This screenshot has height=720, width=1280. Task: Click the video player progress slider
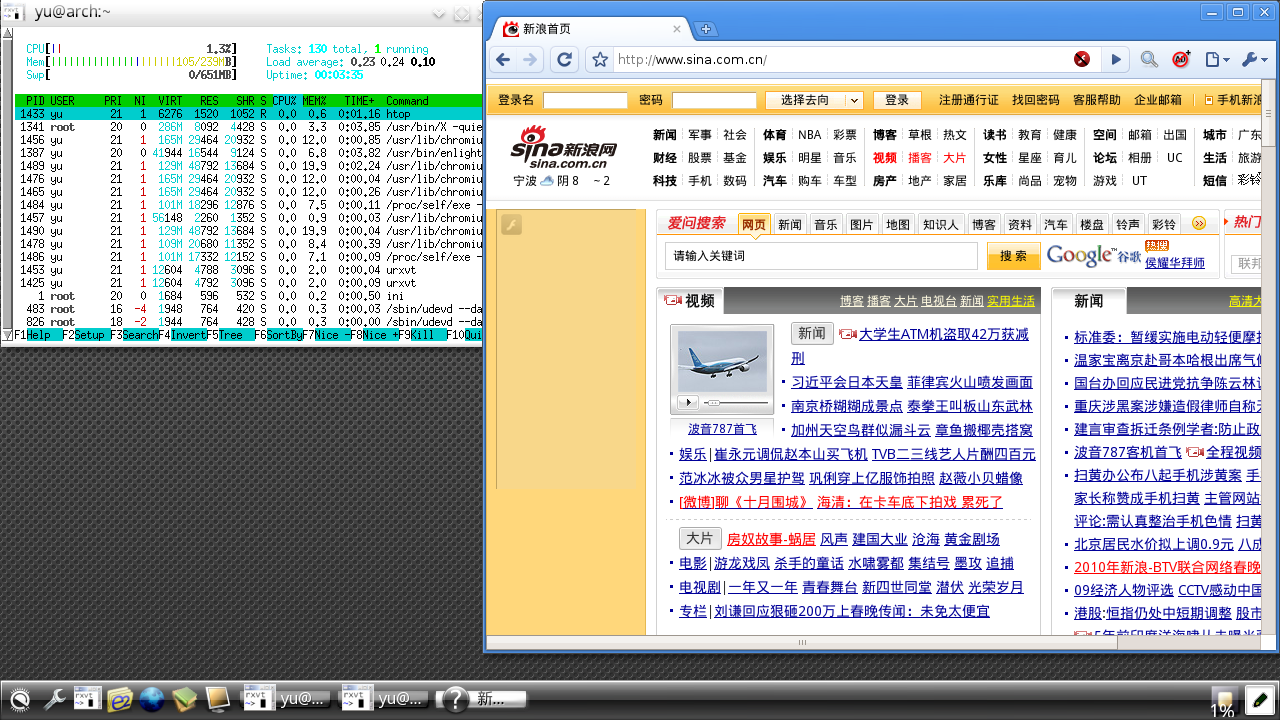point(734,402)
